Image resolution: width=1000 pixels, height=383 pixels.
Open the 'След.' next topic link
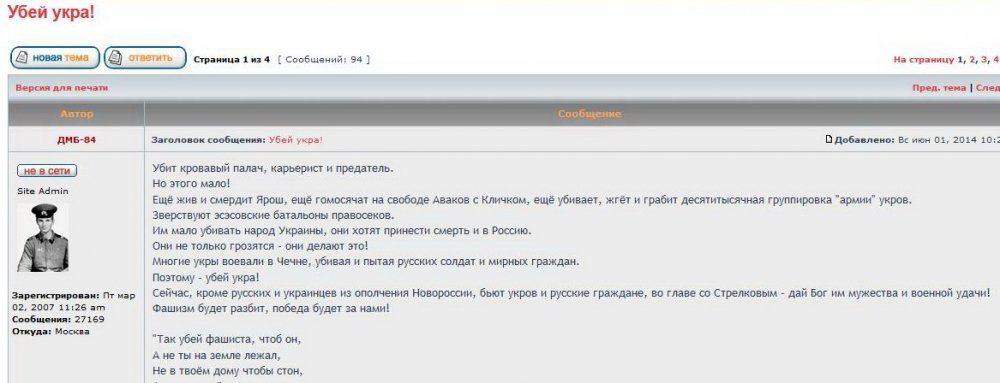tap(987, 88)
